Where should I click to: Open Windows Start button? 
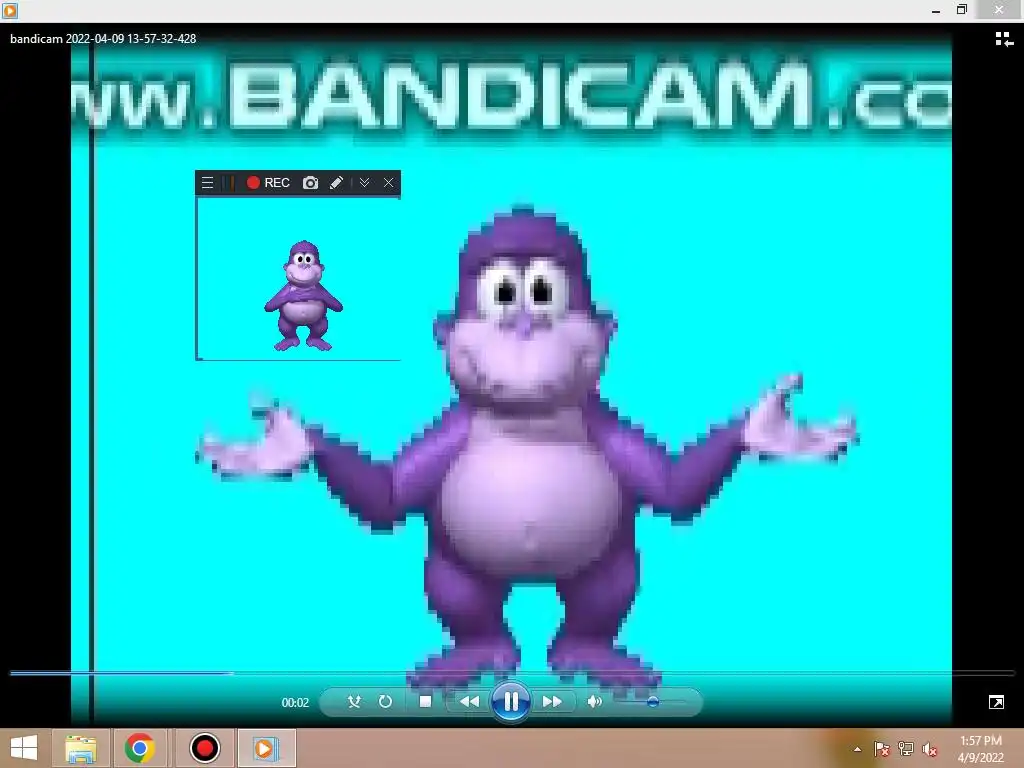[x=24, y=748]
